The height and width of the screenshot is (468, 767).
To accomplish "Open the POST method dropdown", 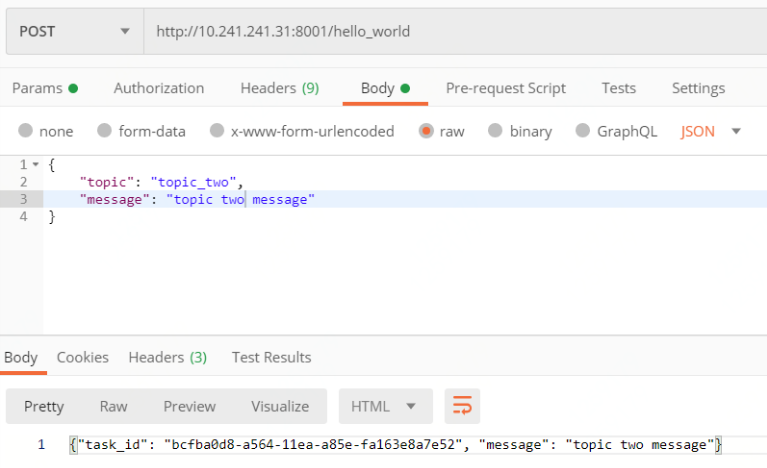I will pos(75,31).
